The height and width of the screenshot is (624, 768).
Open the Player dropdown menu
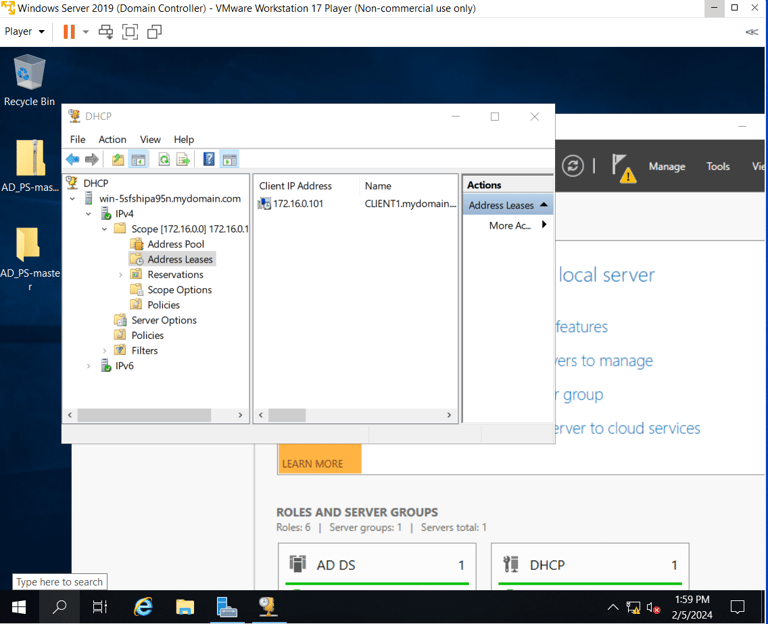pos(24,31)
